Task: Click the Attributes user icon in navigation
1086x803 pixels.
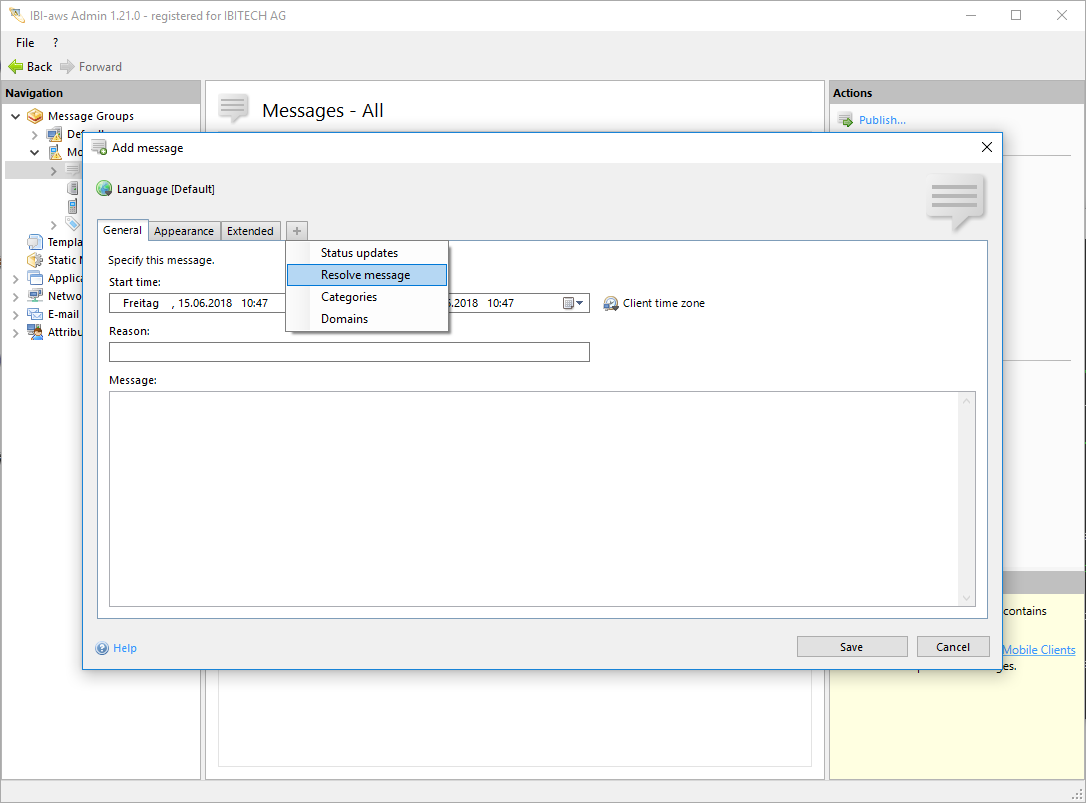Action: [35, 332]
